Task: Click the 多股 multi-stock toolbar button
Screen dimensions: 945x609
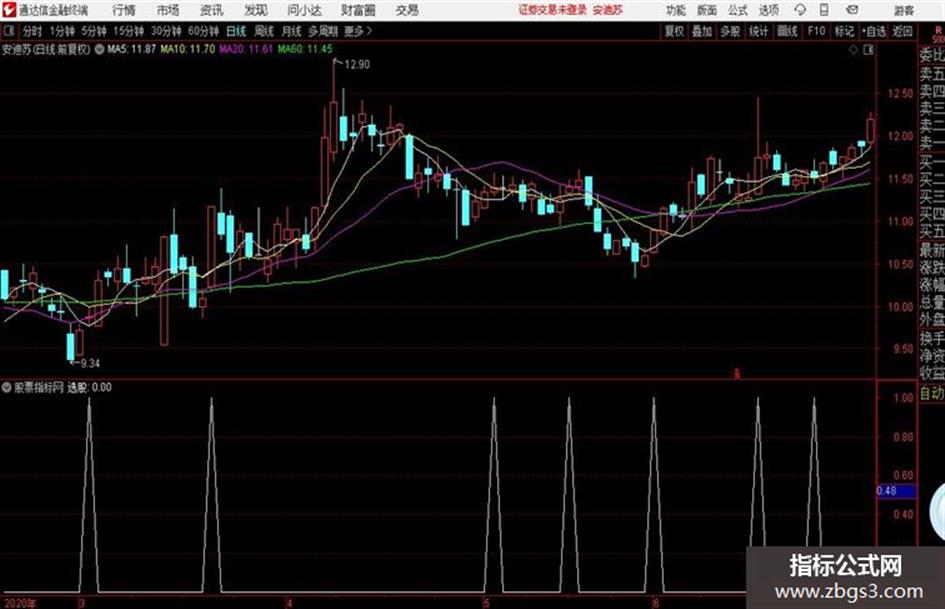Action: (x=730, y=31)
